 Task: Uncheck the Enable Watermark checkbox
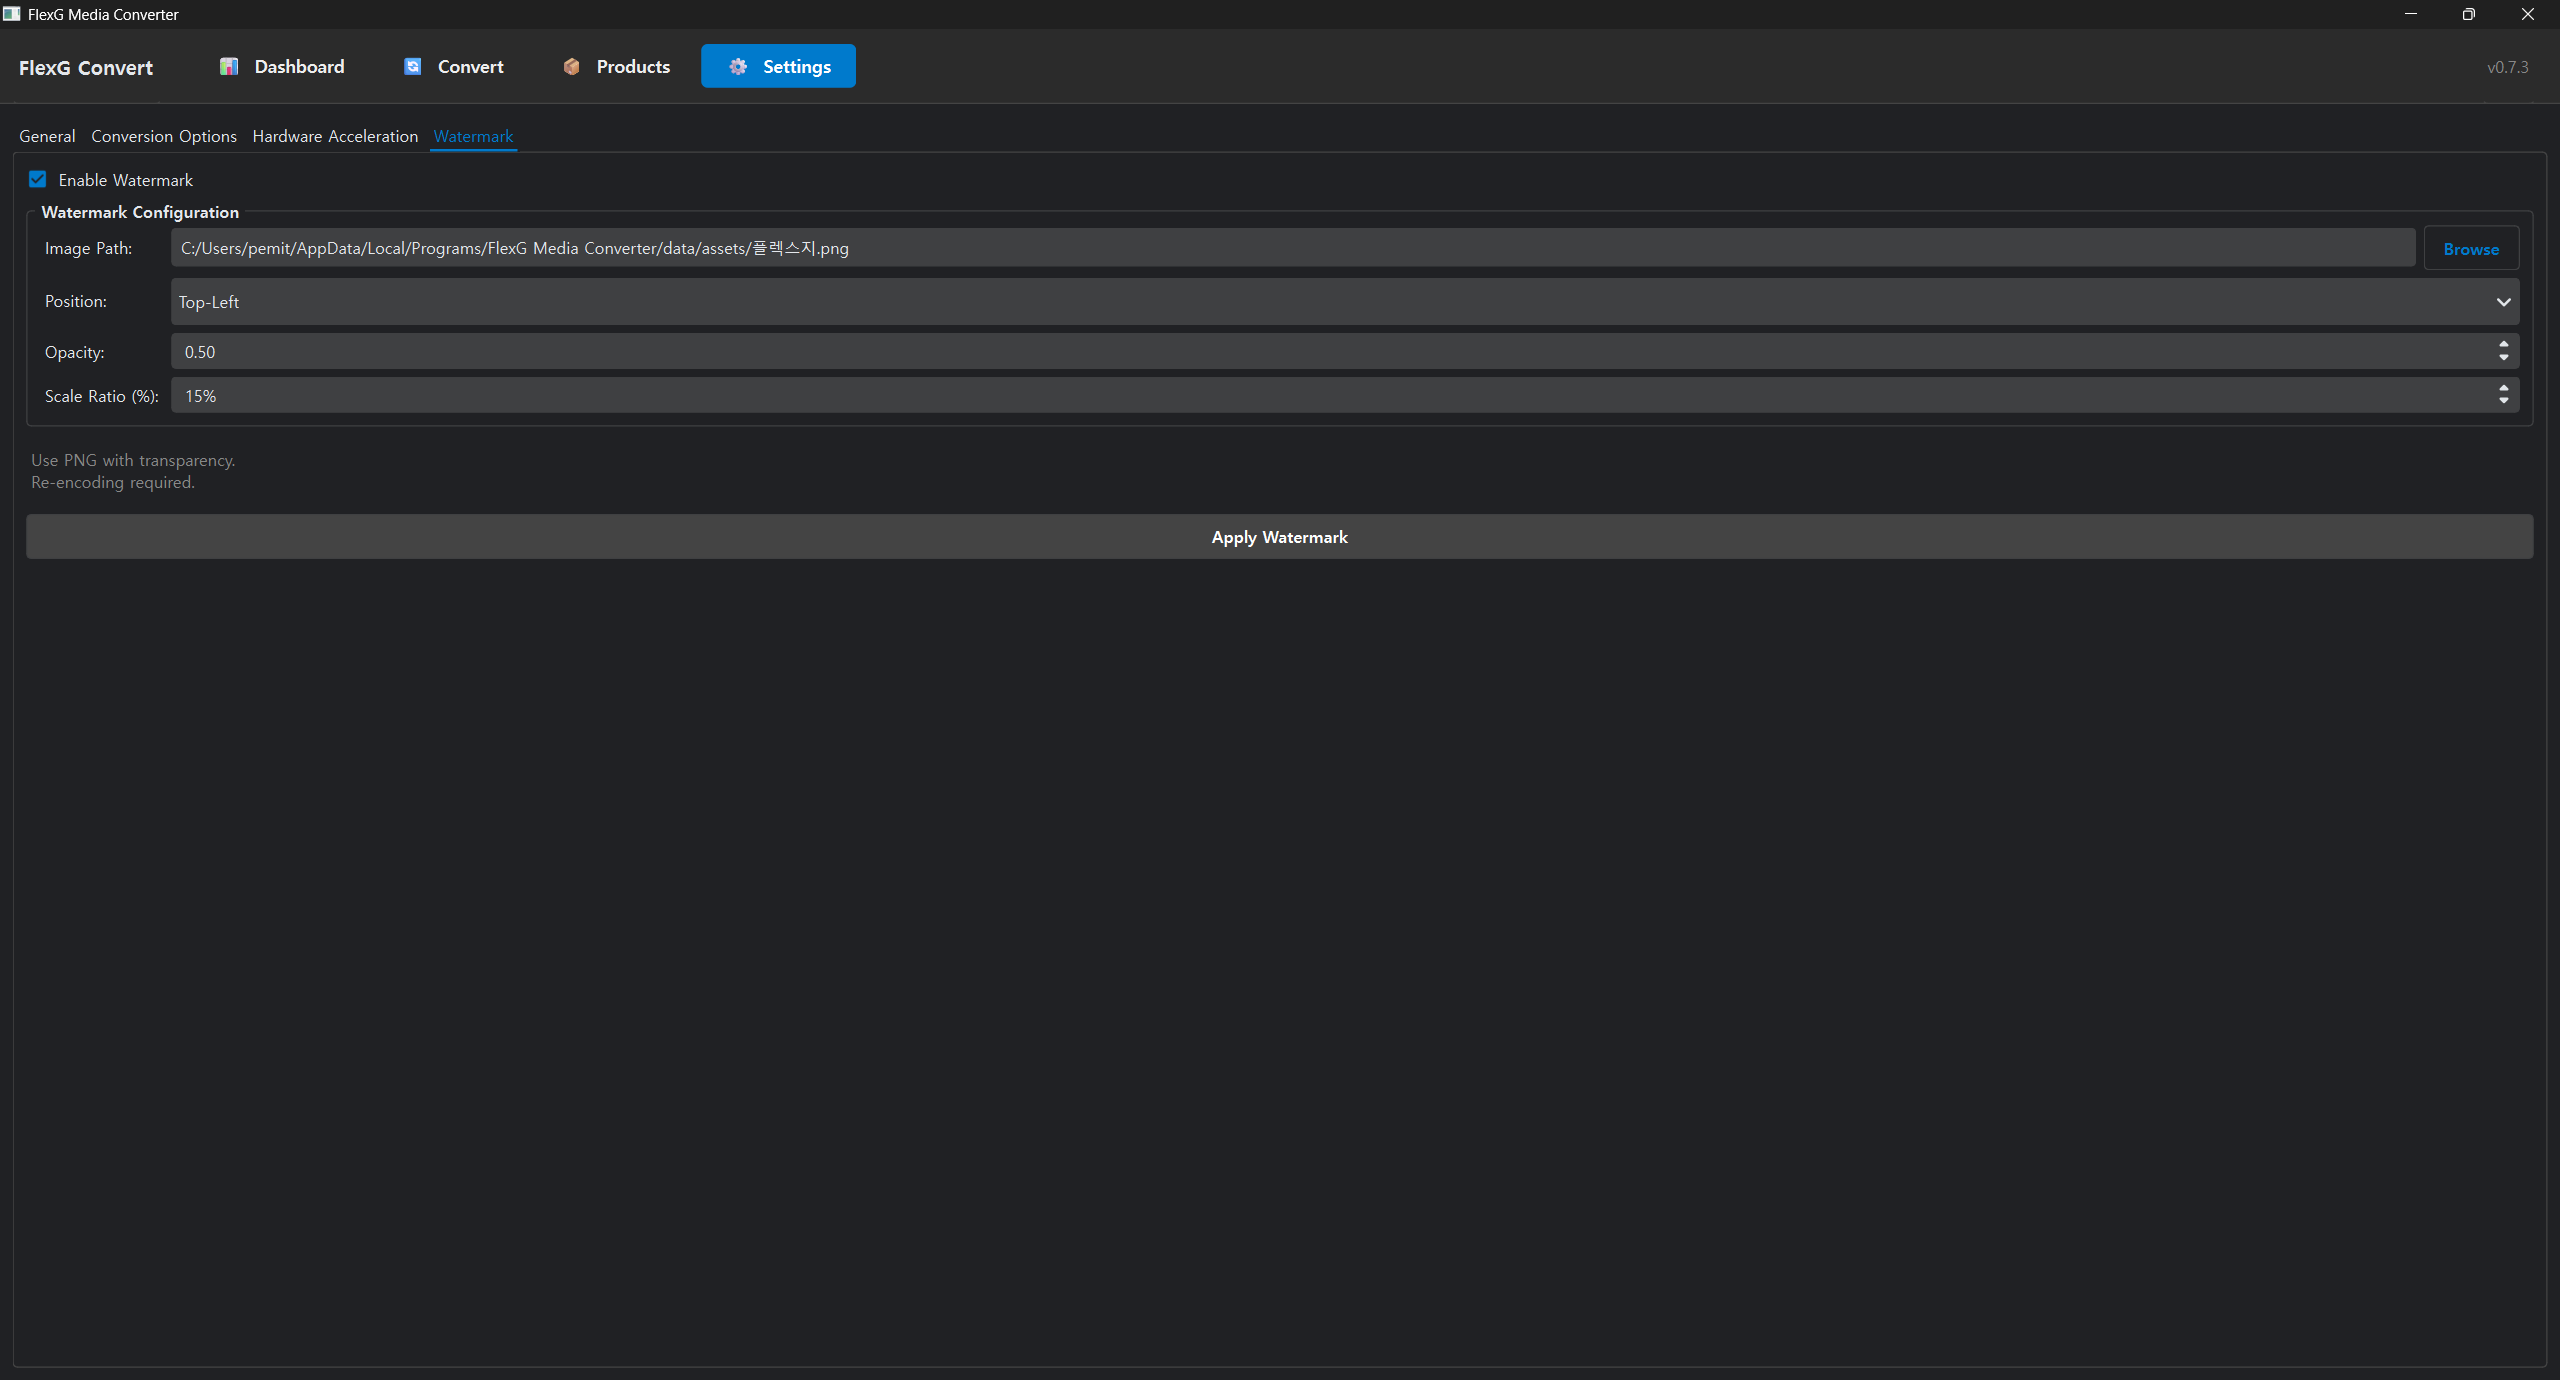point(38,179)
